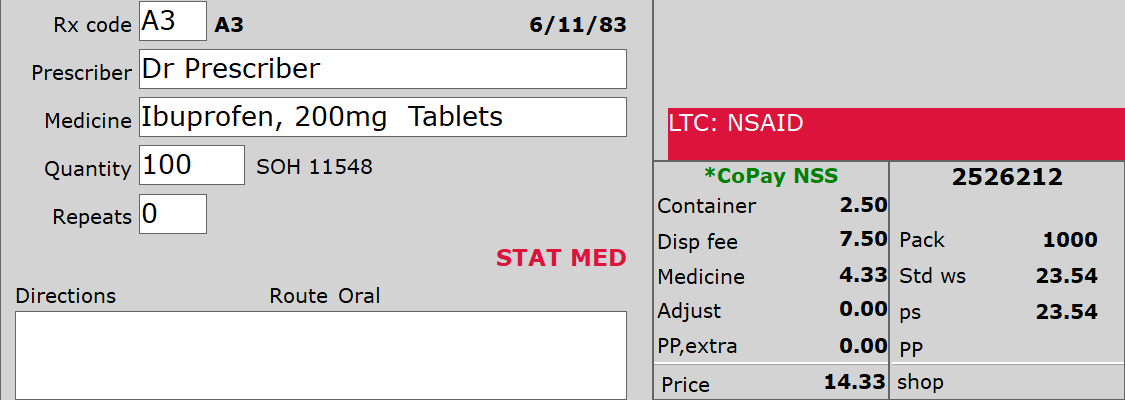Click the shop label in pricing panel
Viewport: 1125px width, 400px height.
pyautogui.click(x=921, y=382)
